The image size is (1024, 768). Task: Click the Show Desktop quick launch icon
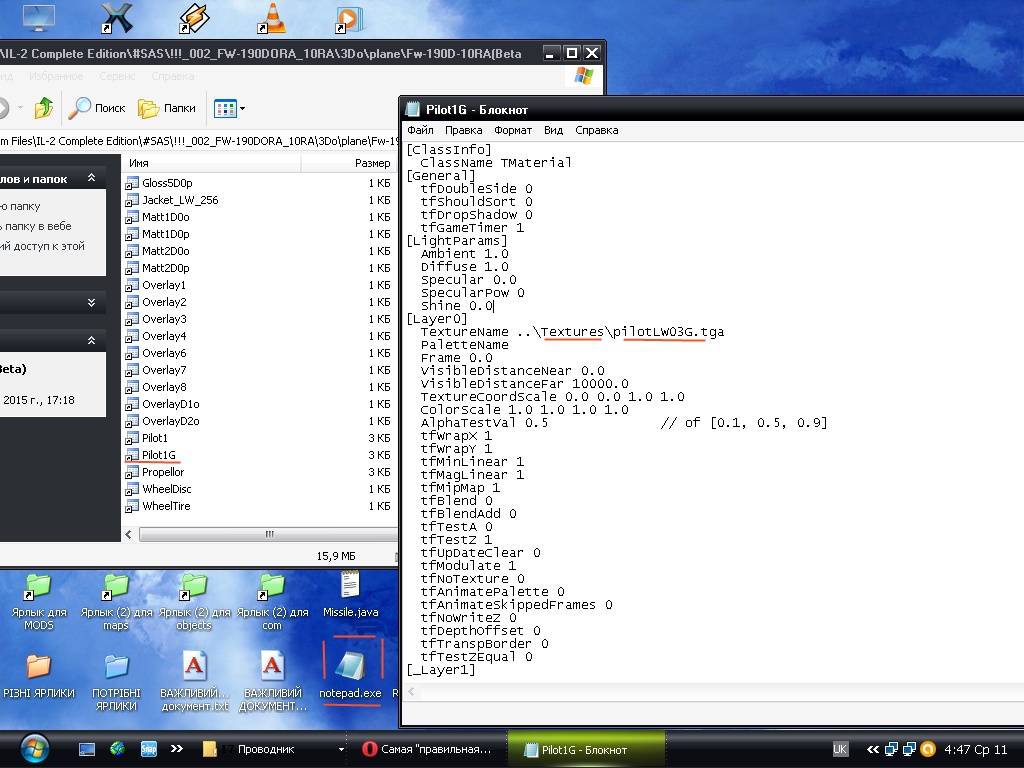pyautogui.click(x=87, y=749)
